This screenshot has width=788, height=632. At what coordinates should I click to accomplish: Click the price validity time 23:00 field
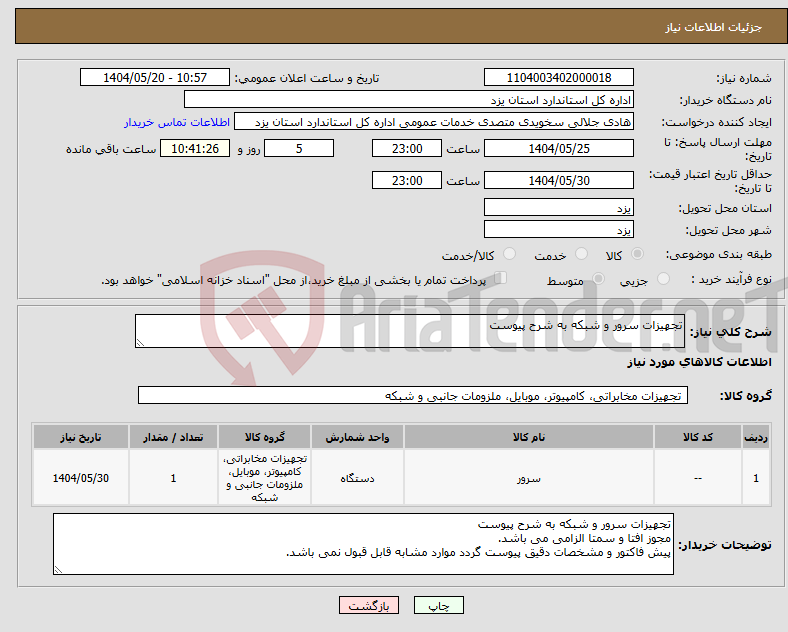[407, 180]
